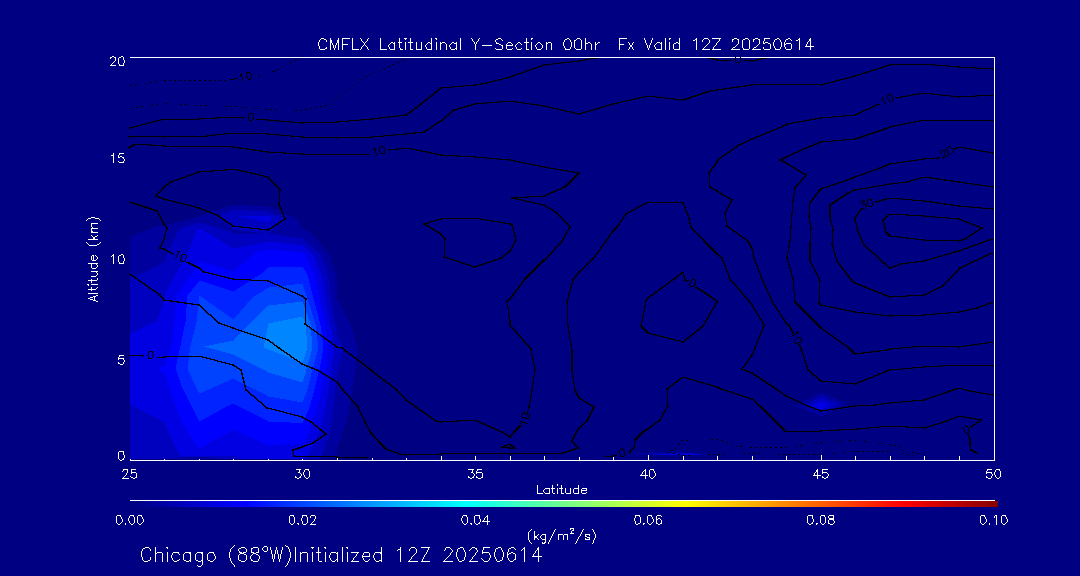Select the 30 tick label on latitude axis
Screen dimensions: 1080x576
pyautogui.click(x=302, y=473)
